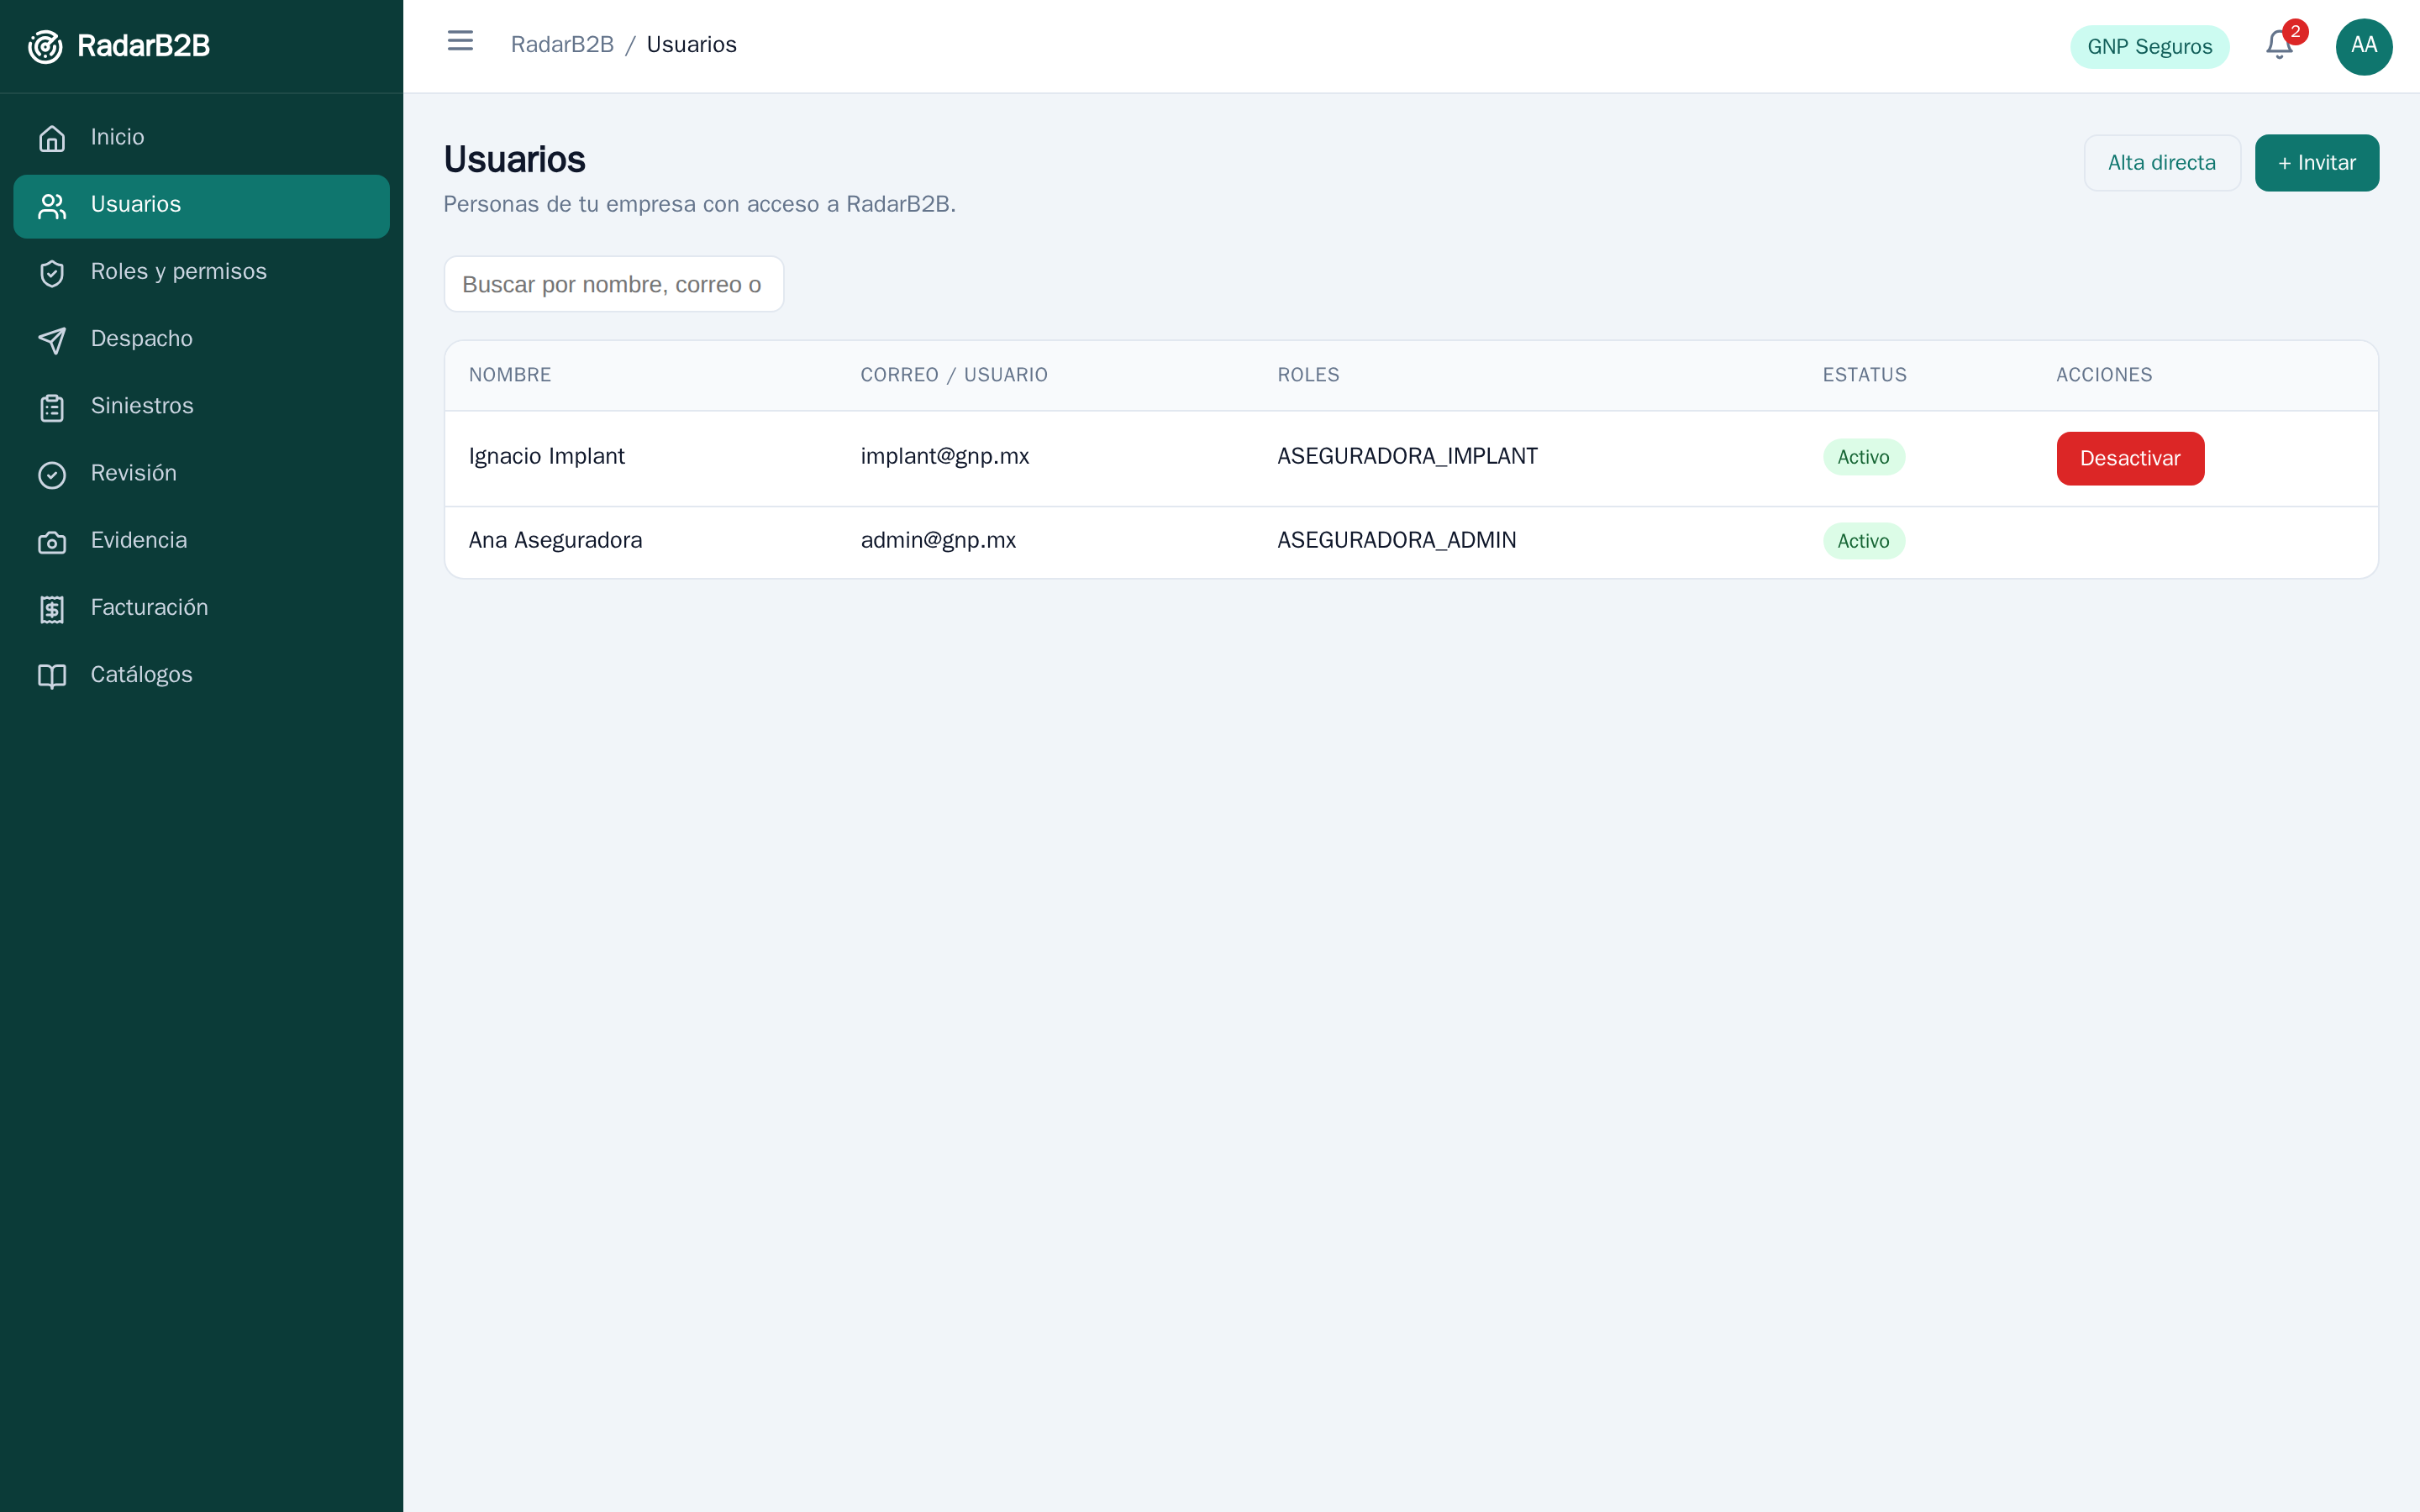Click the red notification count badge
The height and width of the screenshot is (1512, 2420).
tap(2295, 32)
